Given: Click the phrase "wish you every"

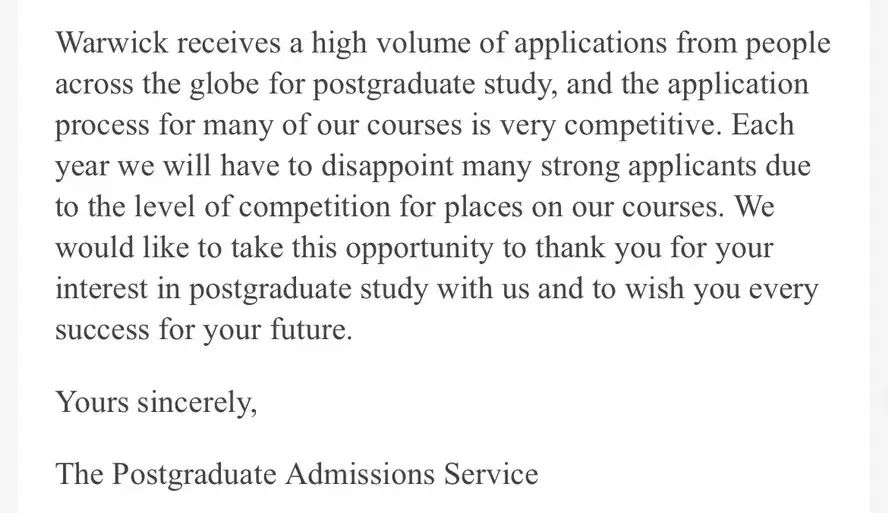Looking at the screenshot, I should coord(722,289).
